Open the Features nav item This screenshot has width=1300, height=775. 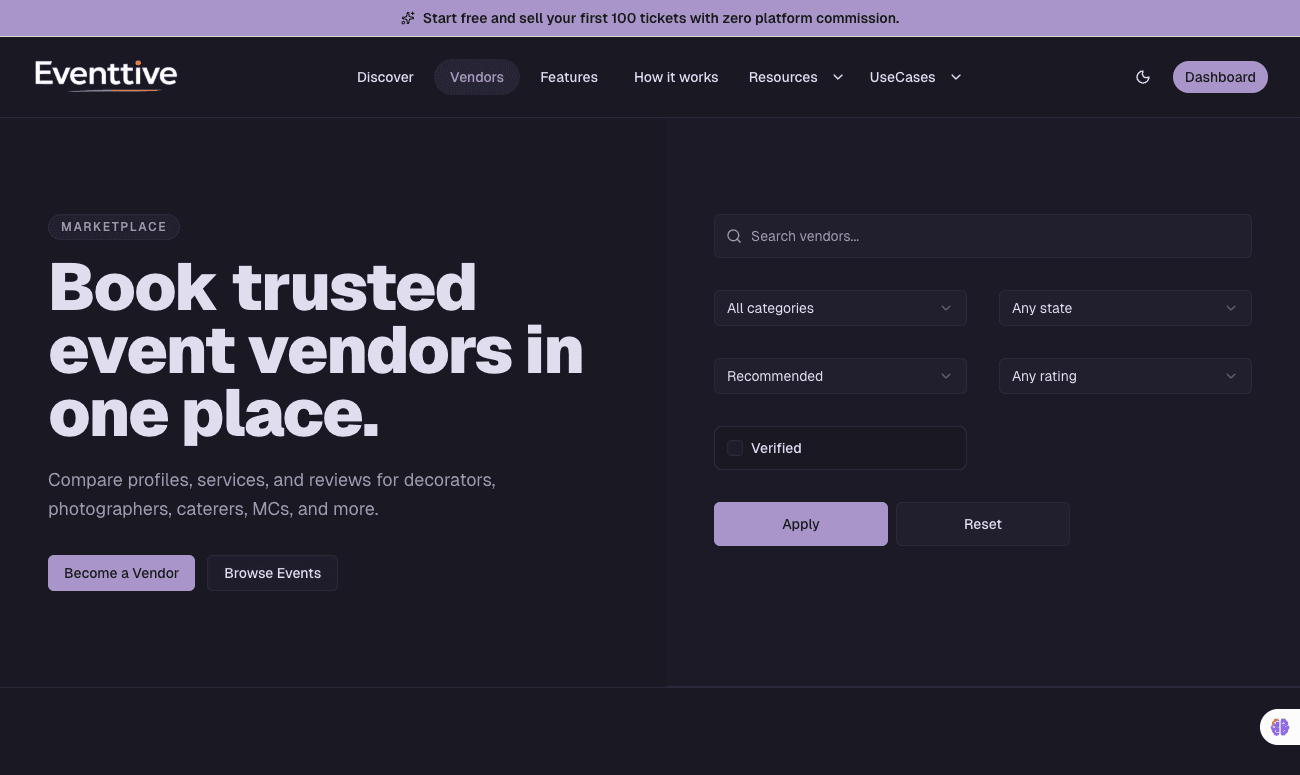tap(569, 77)
